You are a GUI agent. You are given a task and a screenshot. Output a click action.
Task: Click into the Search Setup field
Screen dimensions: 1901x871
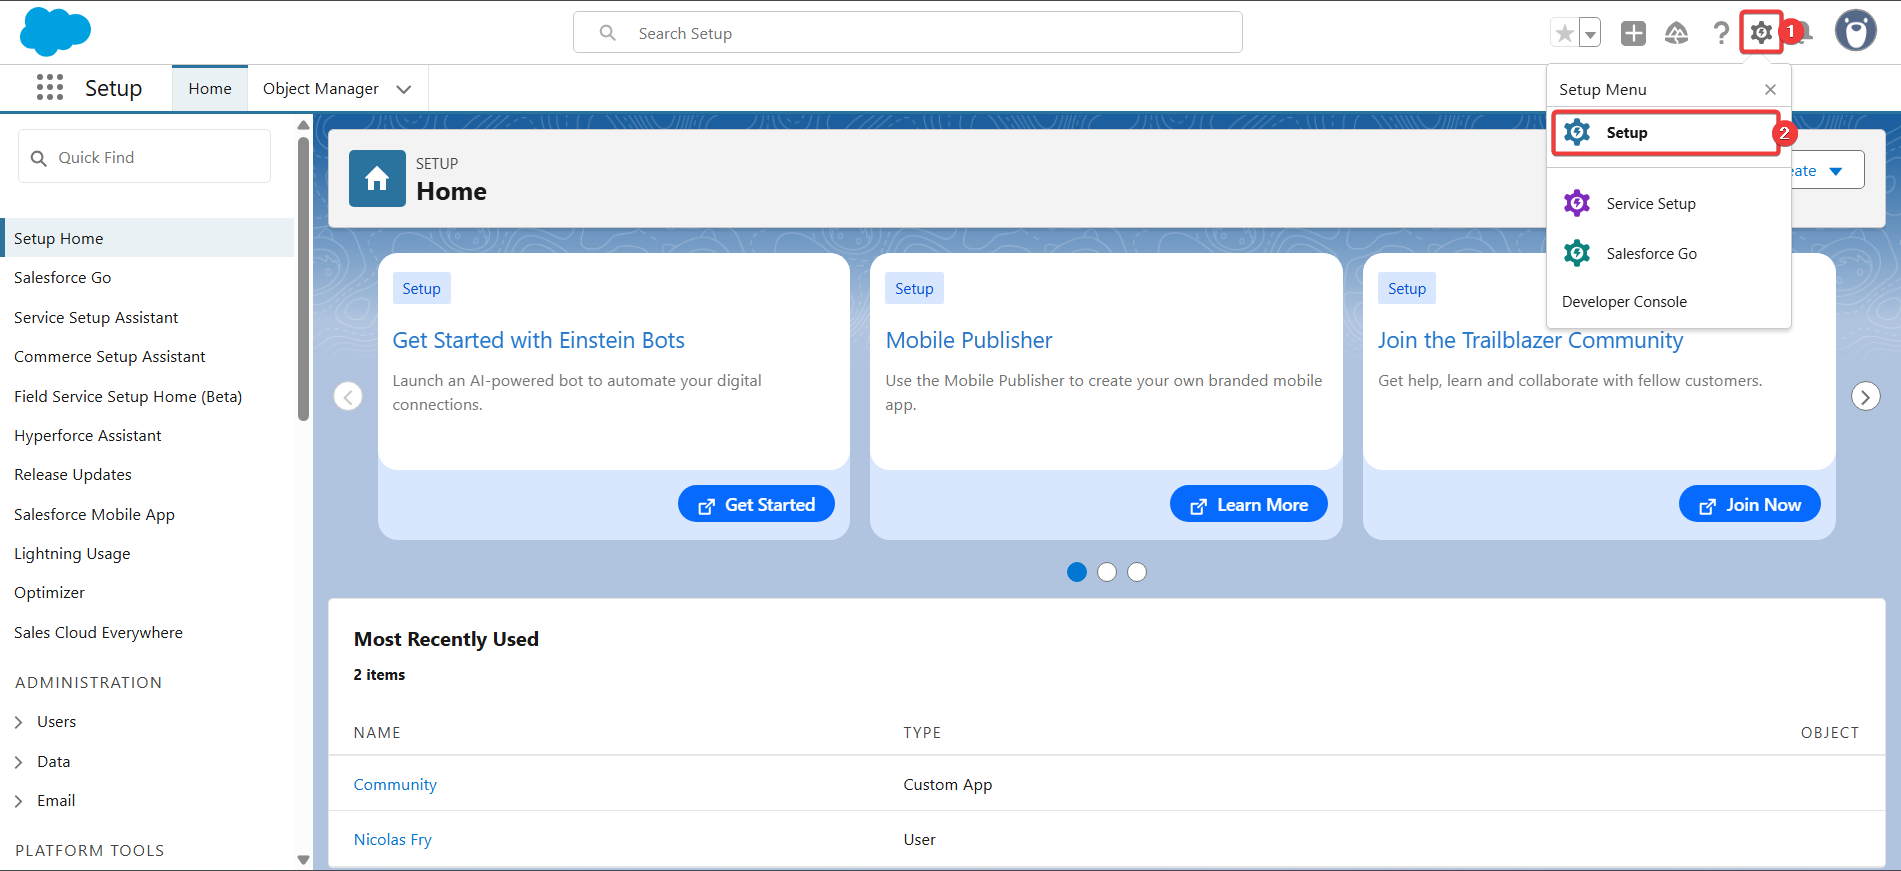(908, 33)
